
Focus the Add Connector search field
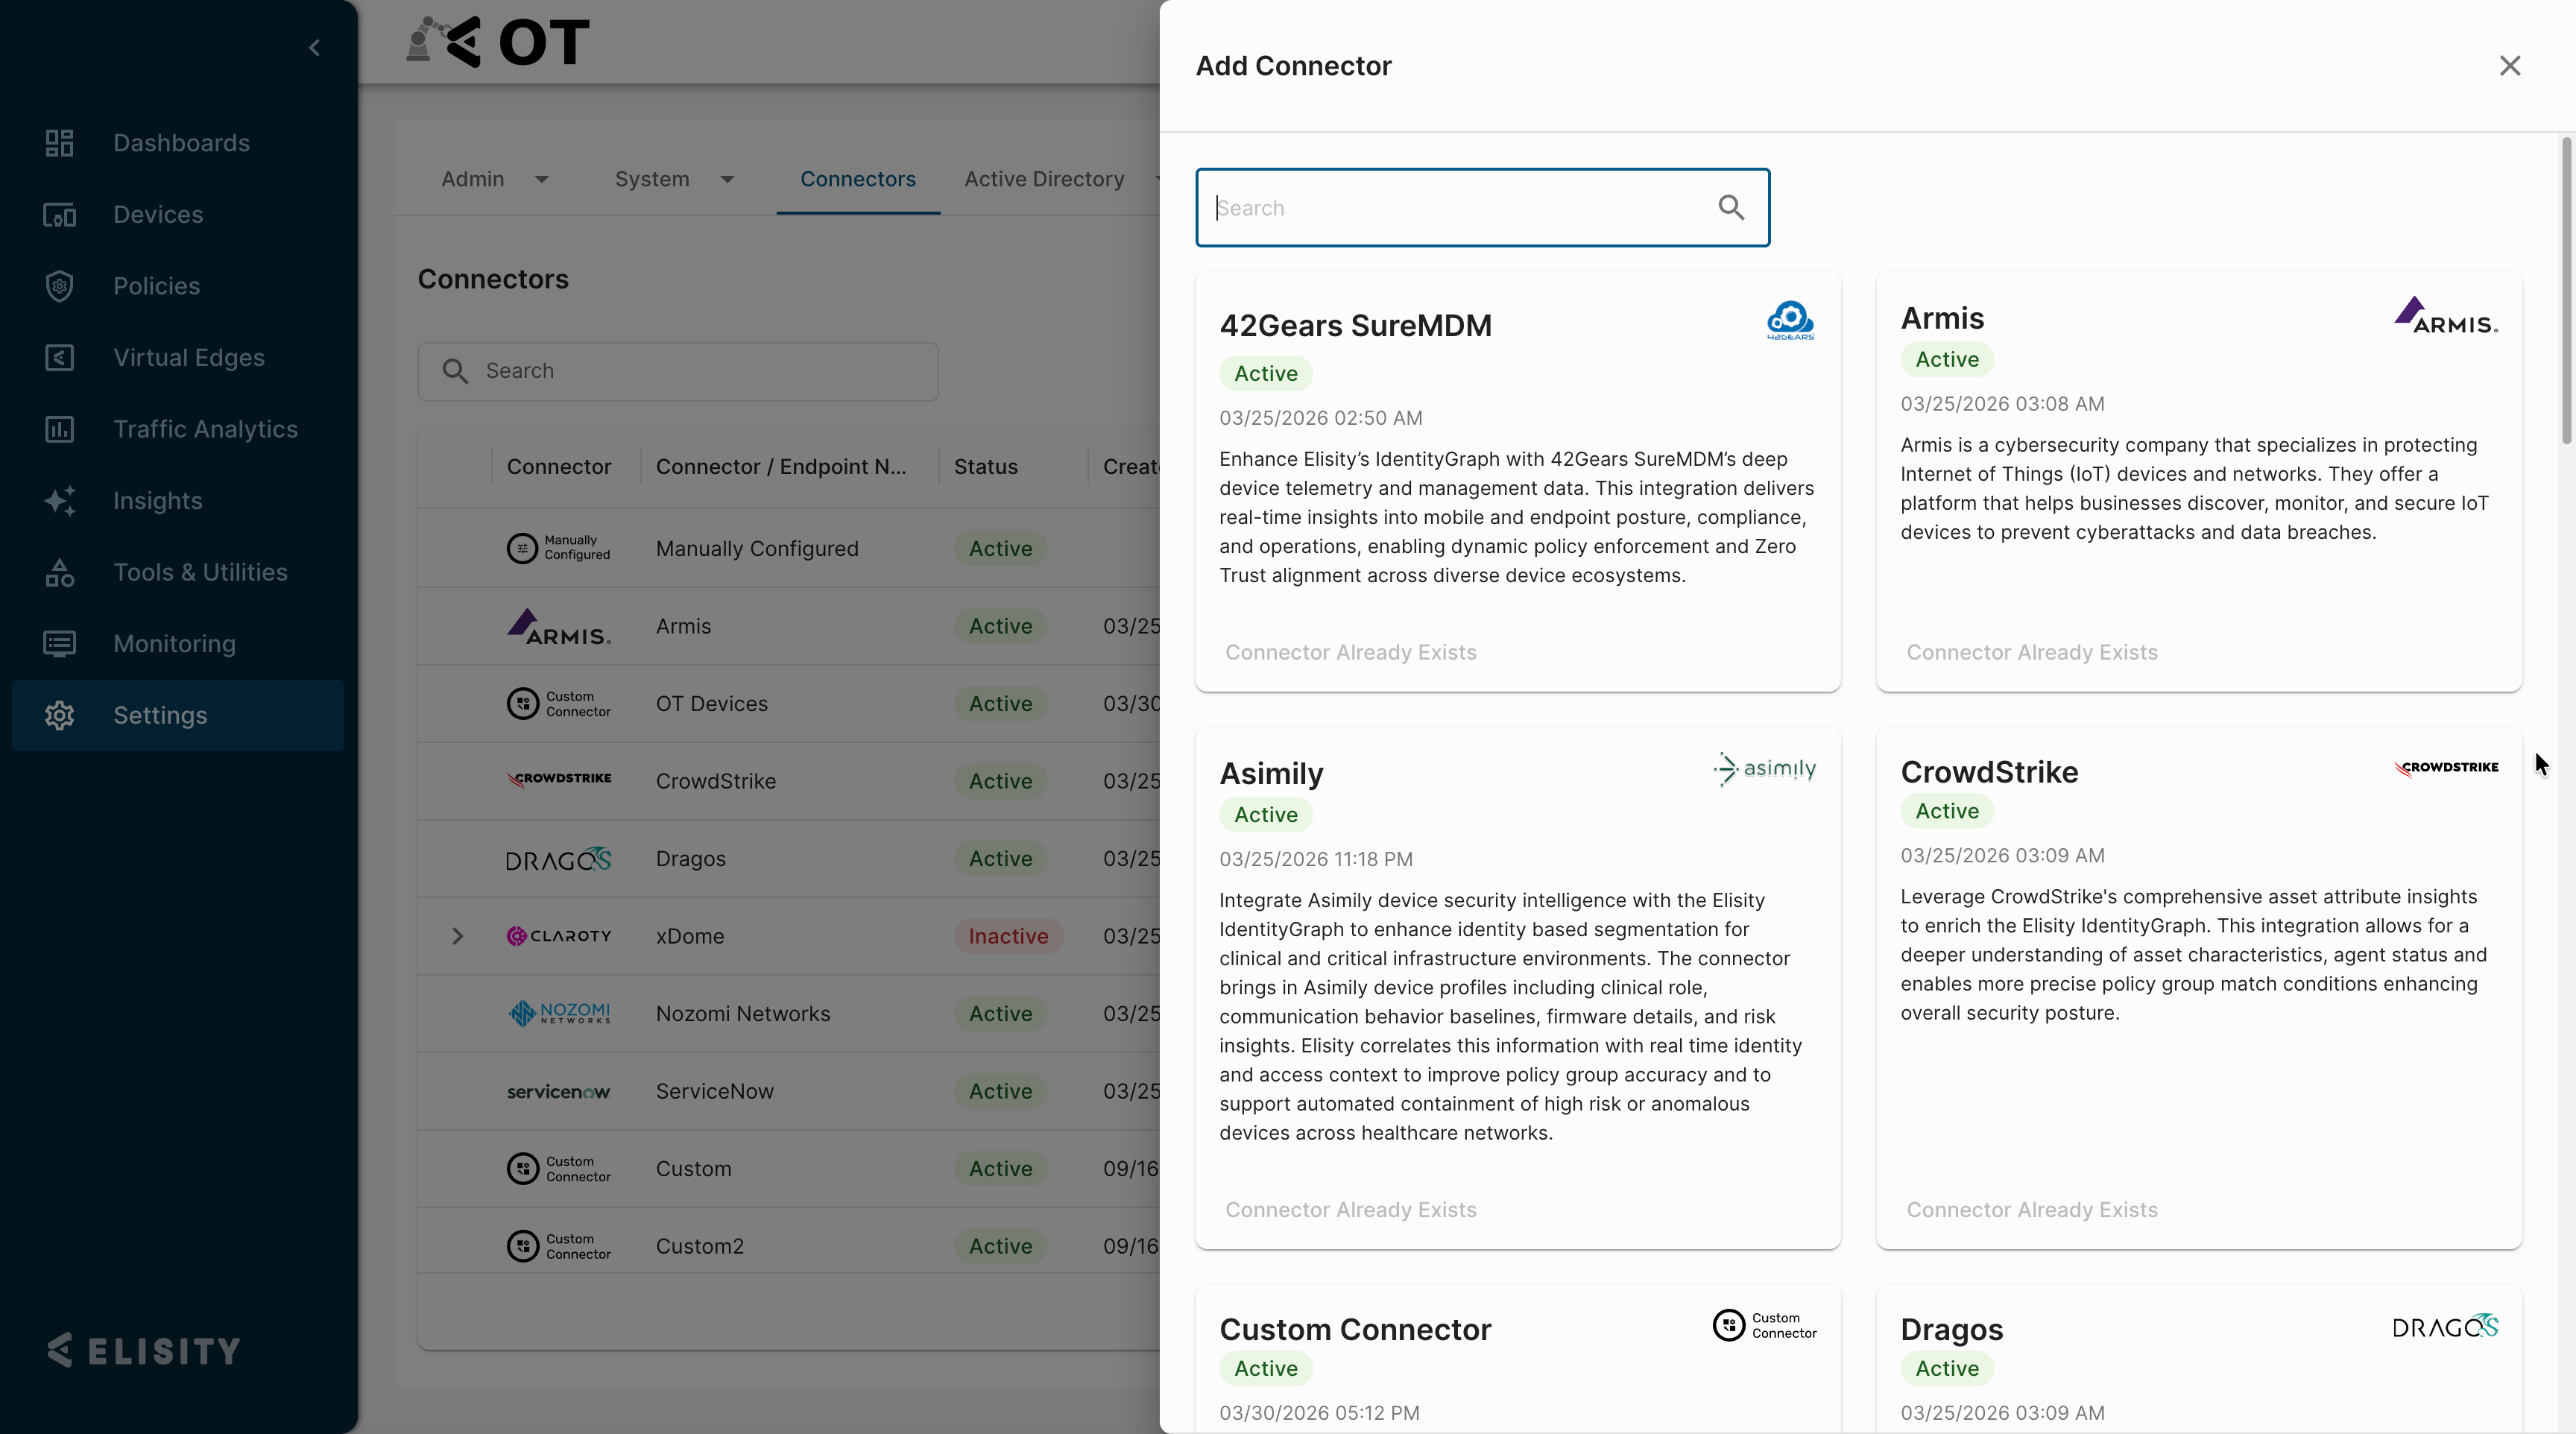tap(1482, 208)
